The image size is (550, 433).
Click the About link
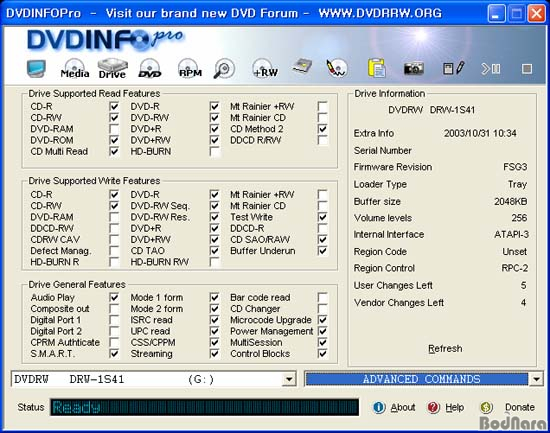(x=403, y=407)
